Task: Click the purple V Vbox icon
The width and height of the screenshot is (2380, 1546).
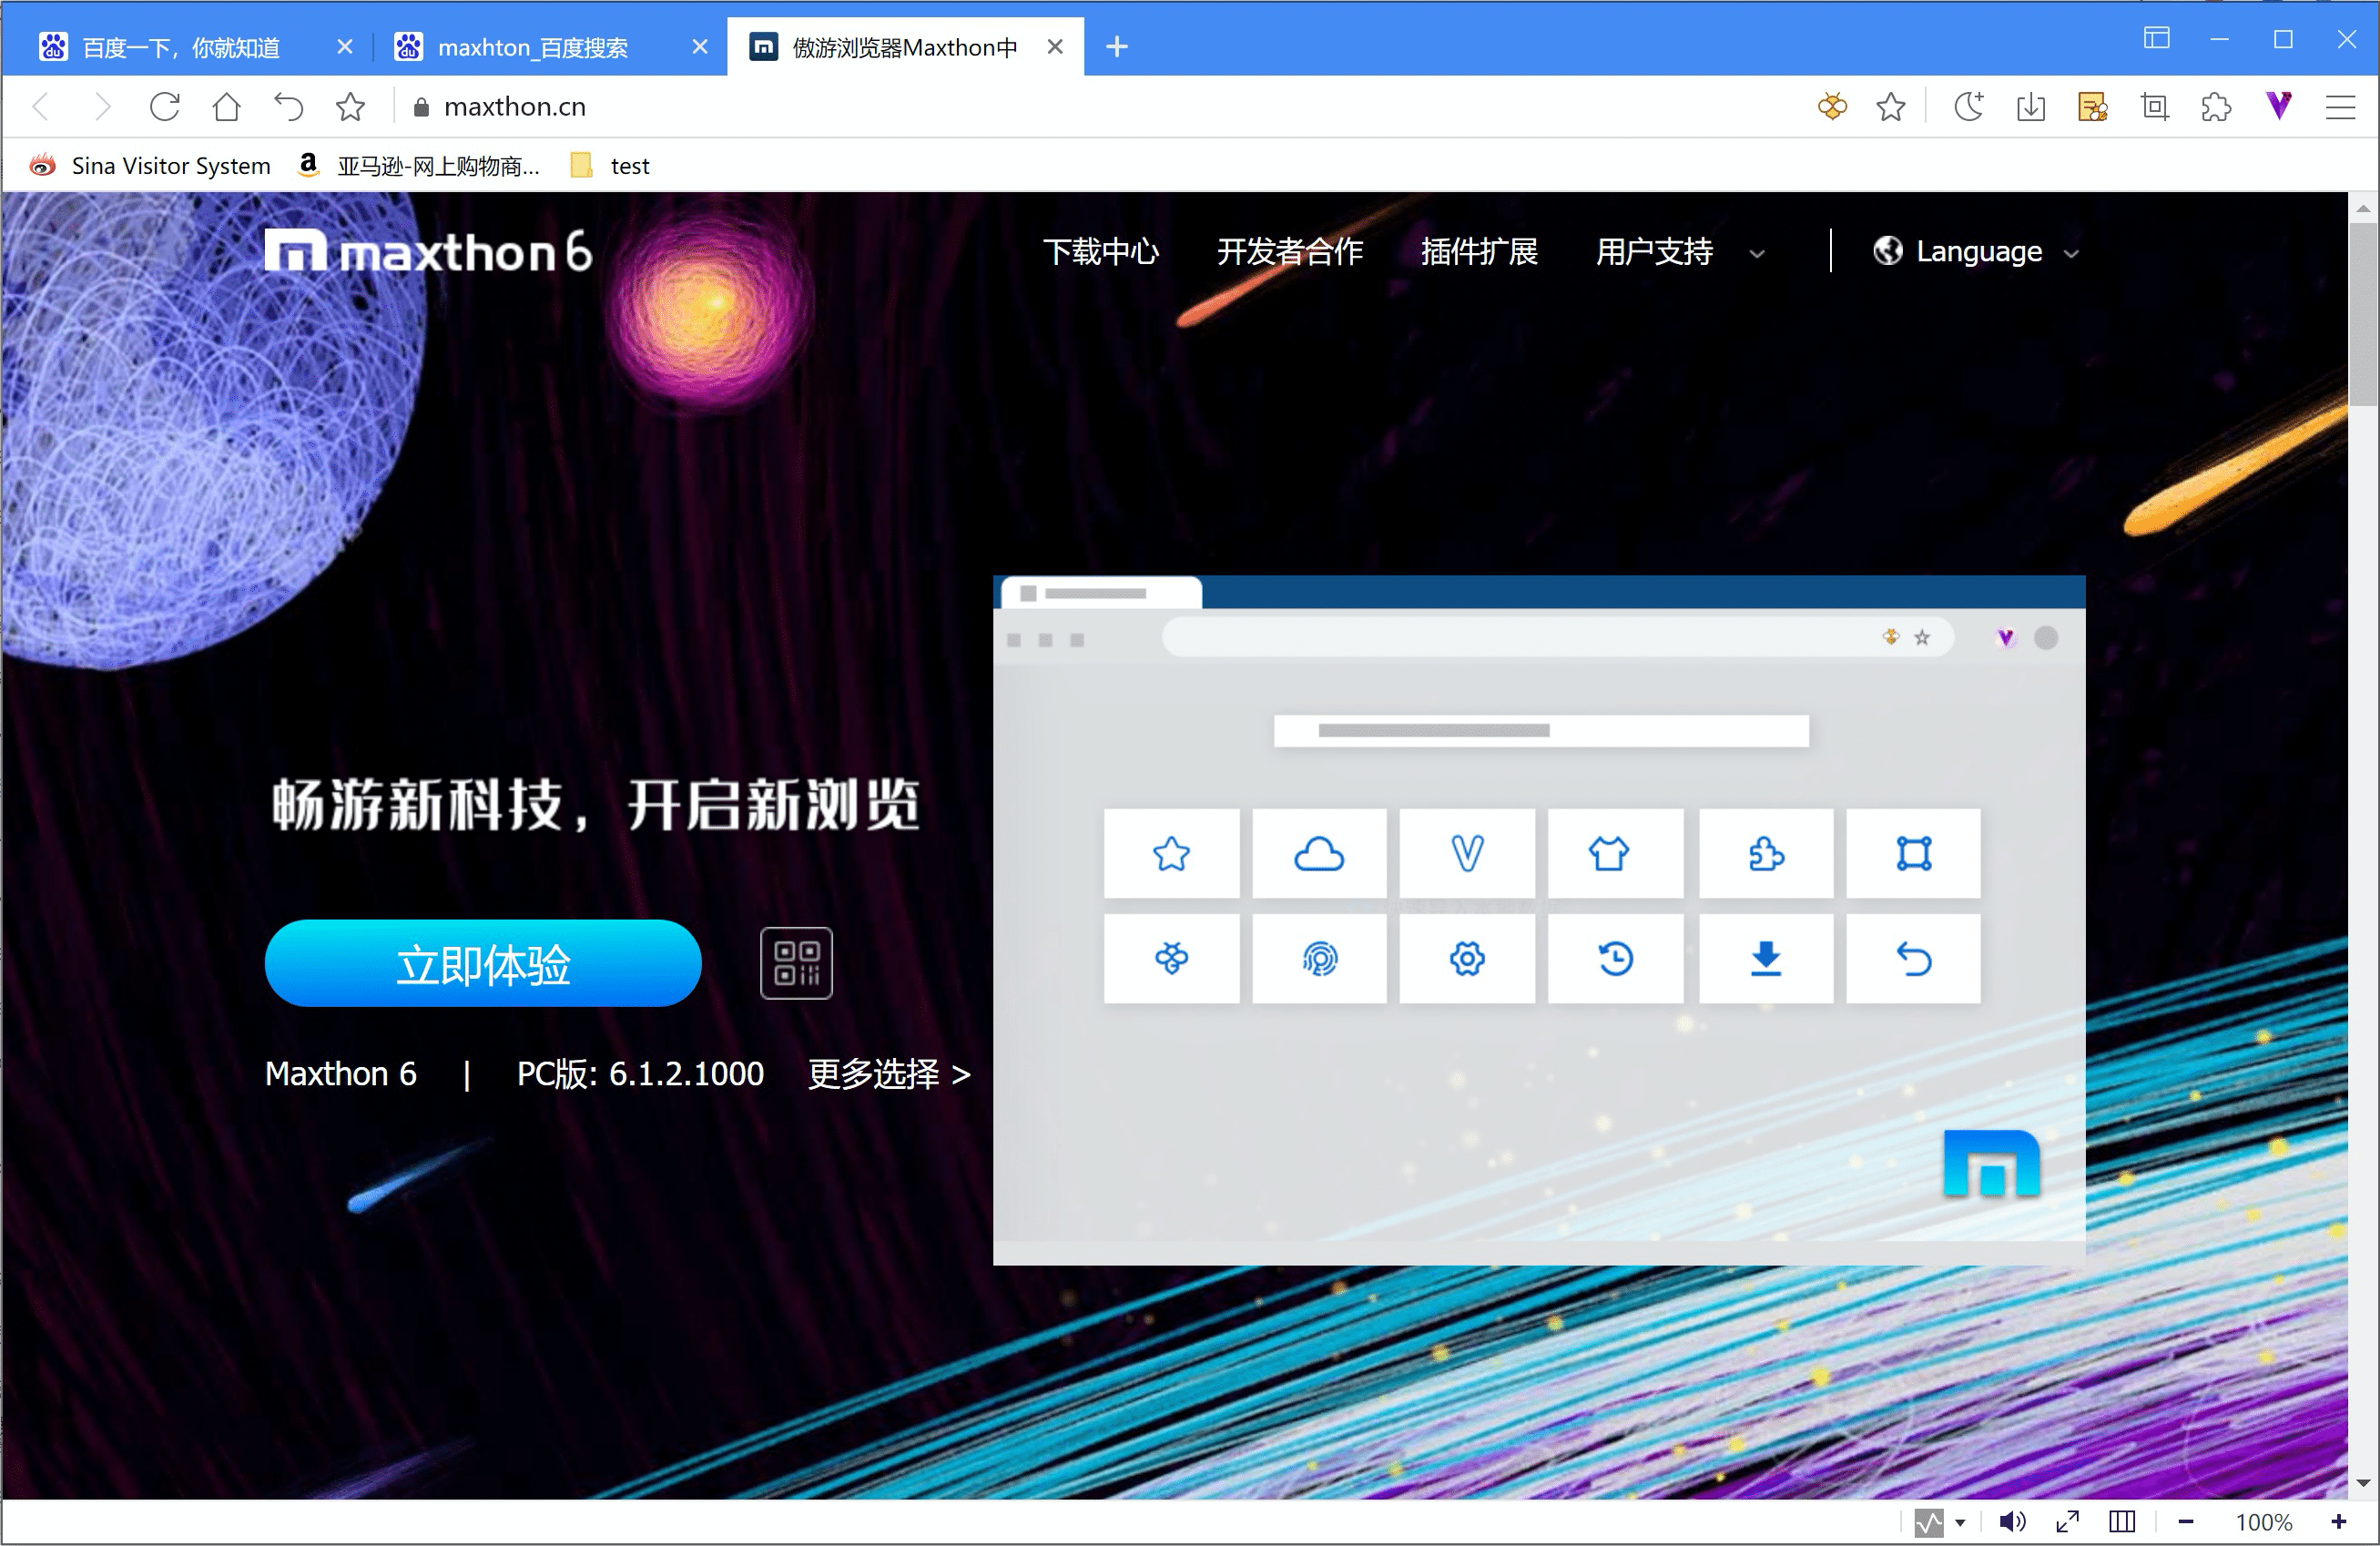Action: pos(2279,105)
